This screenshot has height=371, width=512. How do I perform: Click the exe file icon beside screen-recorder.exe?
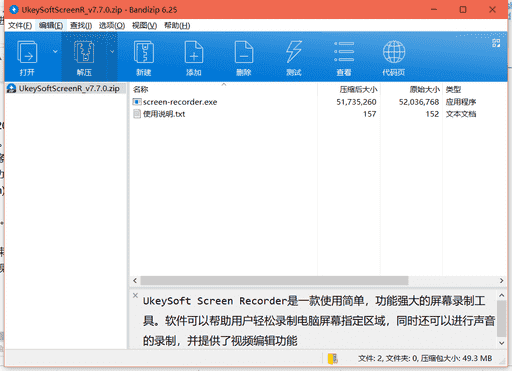click(x=137, y=102)
